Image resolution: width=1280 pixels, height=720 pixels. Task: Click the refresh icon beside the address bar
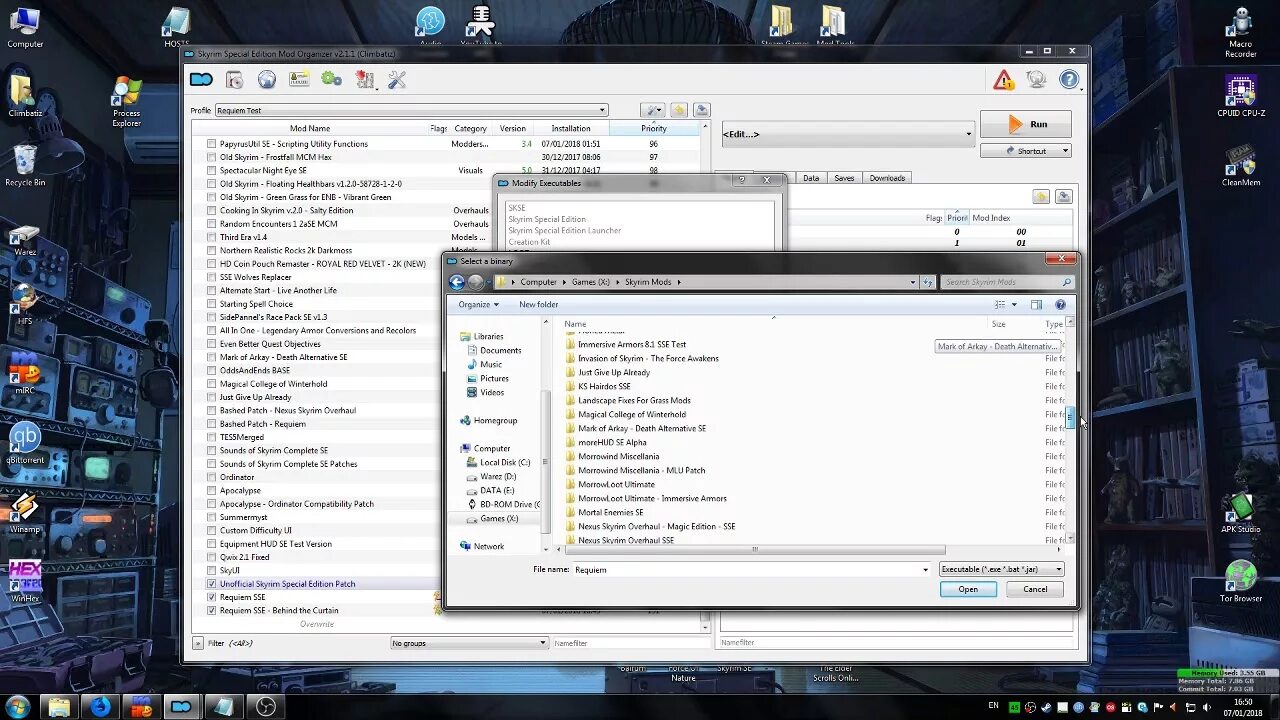coord(928,282)
